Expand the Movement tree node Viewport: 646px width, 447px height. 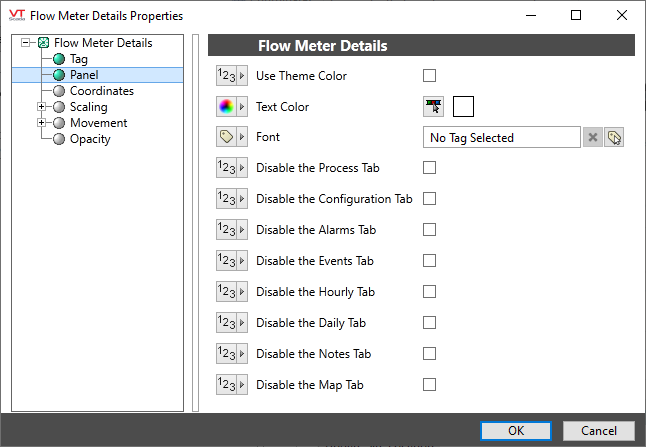[x=41, y=123]
